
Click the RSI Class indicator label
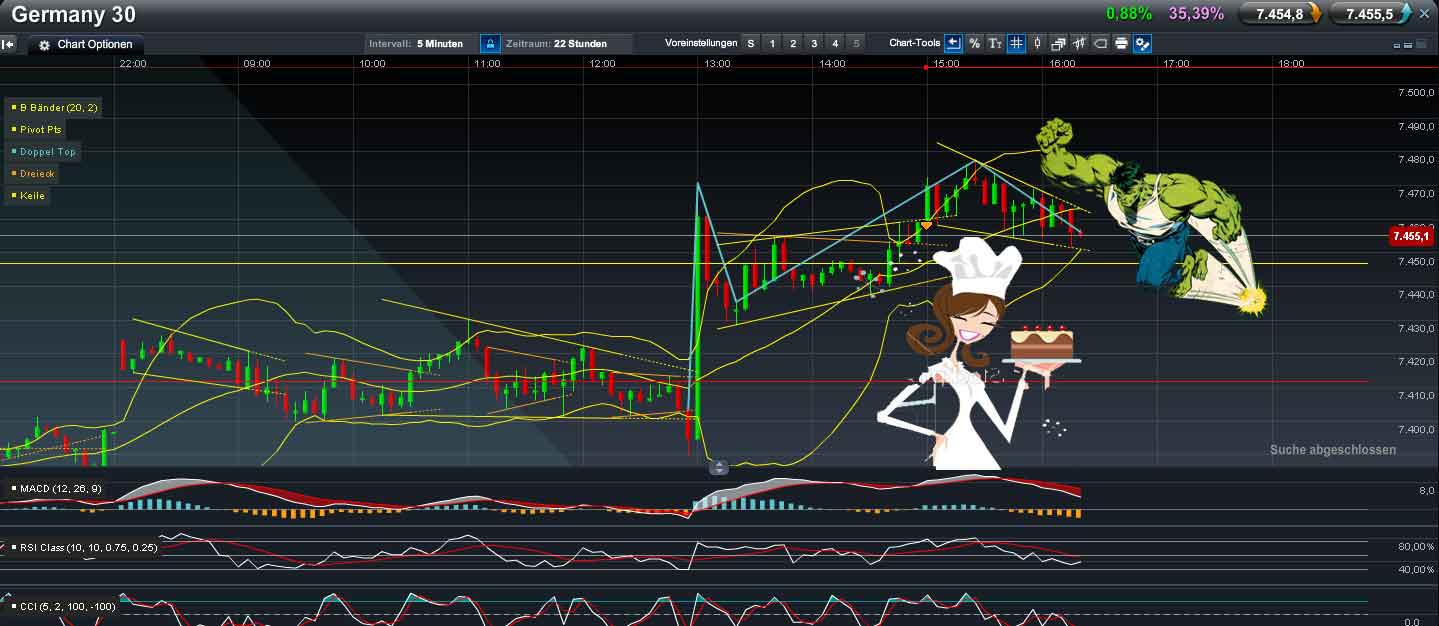coord(84,548)
